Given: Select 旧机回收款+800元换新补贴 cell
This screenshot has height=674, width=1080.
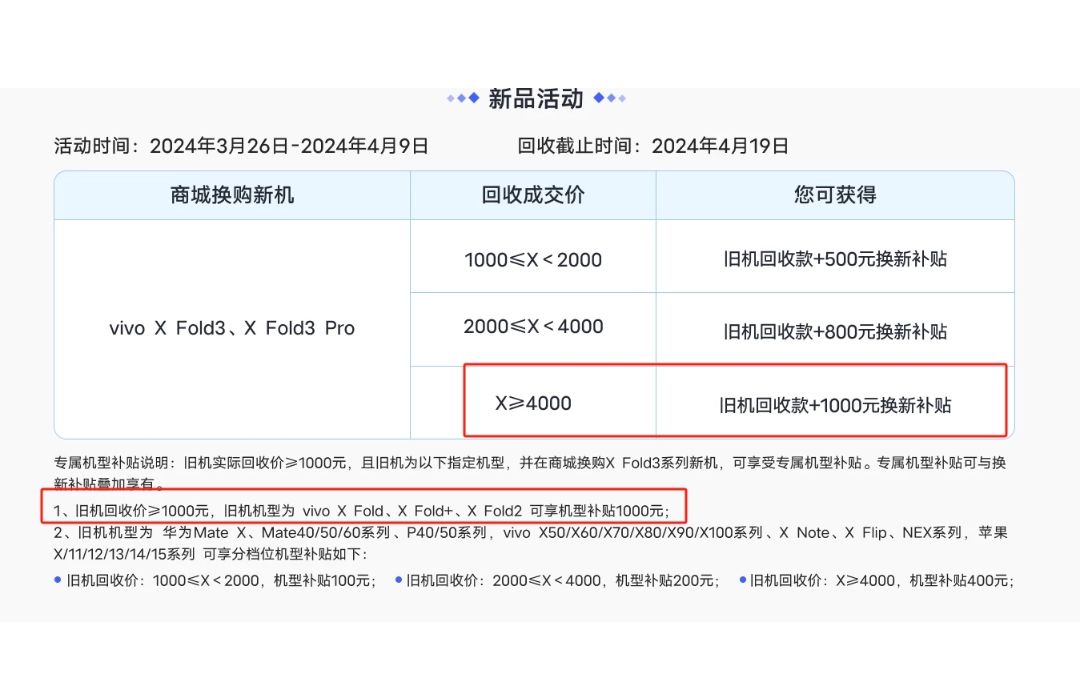Looking at the screenshot, I should pyautogui.click(x=835, y=331).
